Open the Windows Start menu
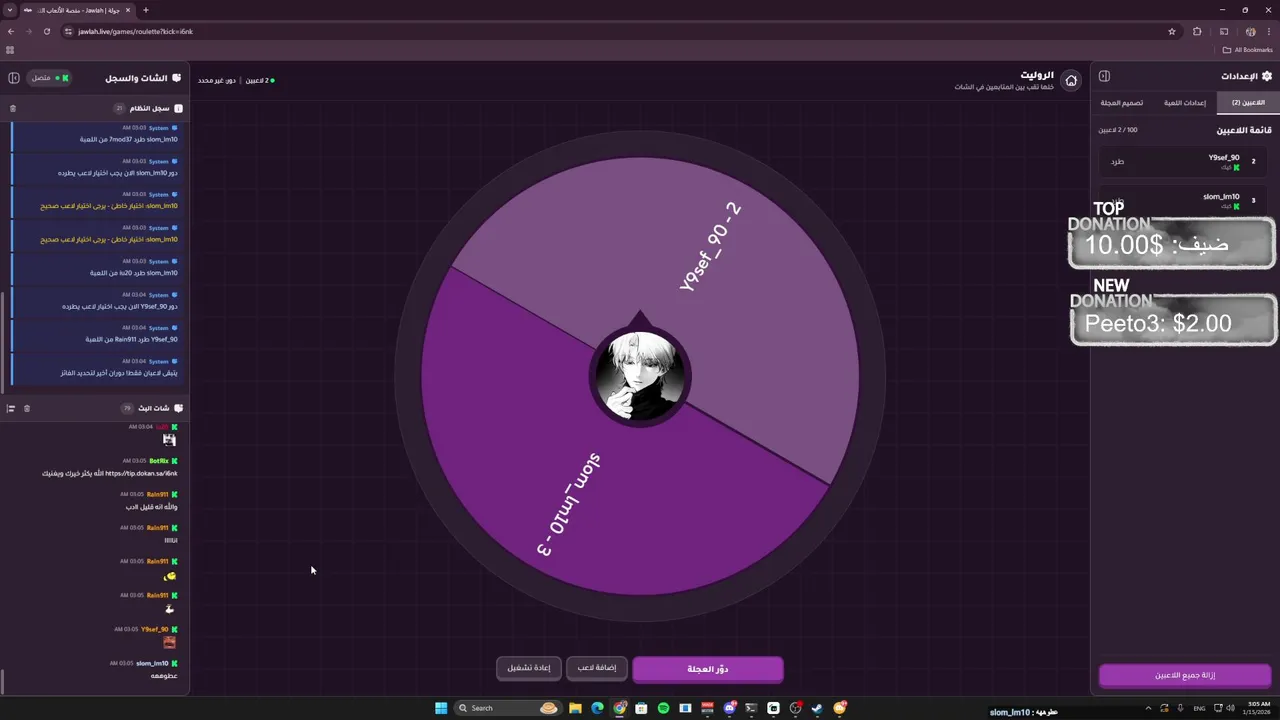Screen dimensions: 1280x720 (x=441, y=708)
